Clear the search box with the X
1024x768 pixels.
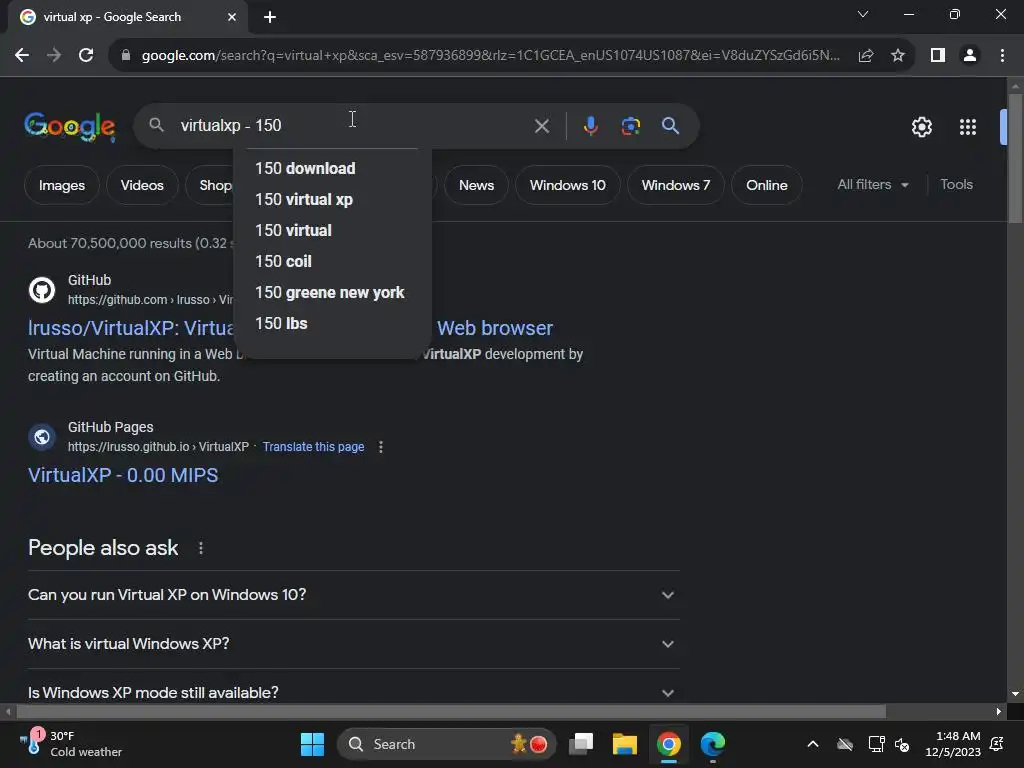pos(541,125)
